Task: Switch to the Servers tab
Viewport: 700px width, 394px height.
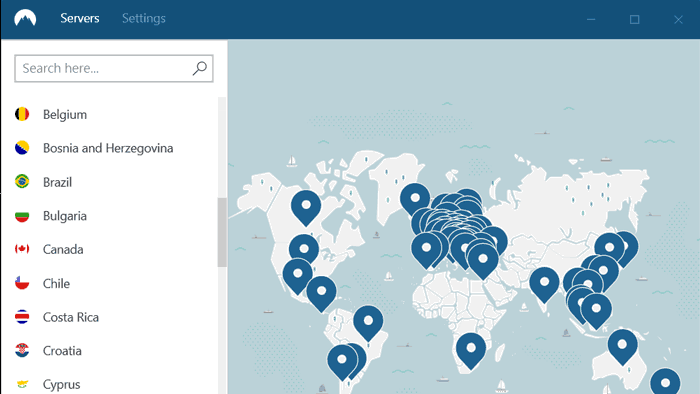Action: click(80, 18)
